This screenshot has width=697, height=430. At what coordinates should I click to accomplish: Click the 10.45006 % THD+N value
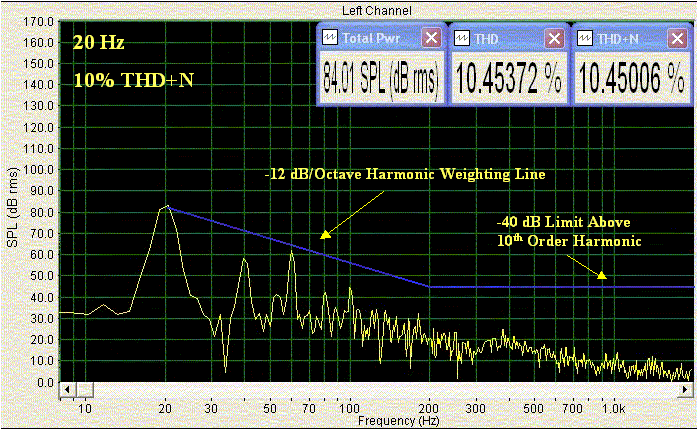coord(631,78)
